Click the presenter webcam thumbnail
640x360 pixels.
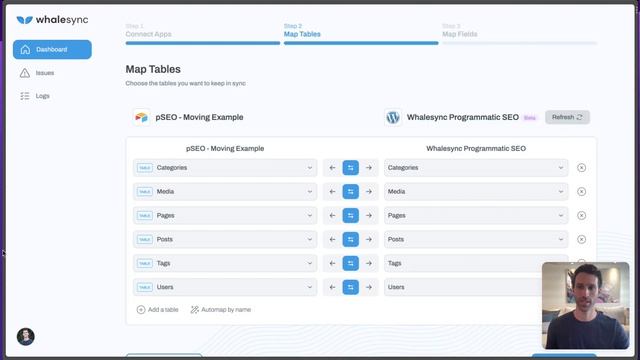coord(585,305)
